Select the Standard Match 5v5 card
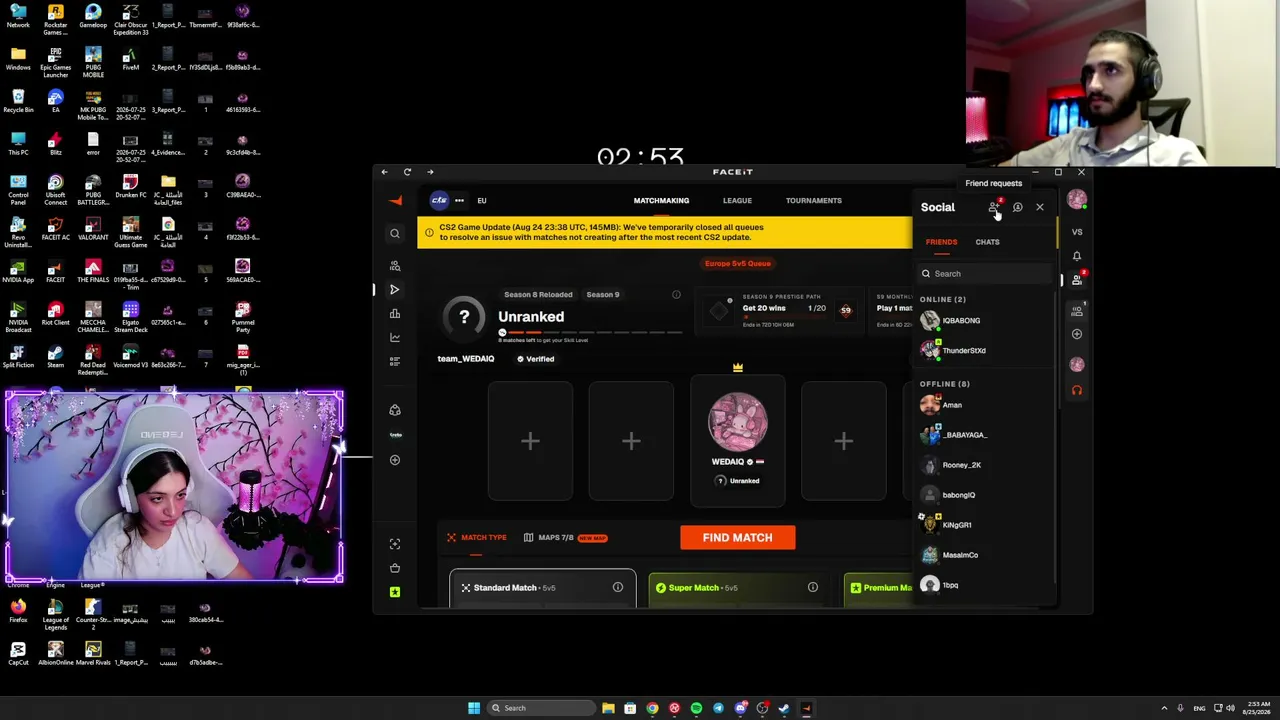Image resolution: width=1280 pixels, height=720 pixels. click(542, 588)
